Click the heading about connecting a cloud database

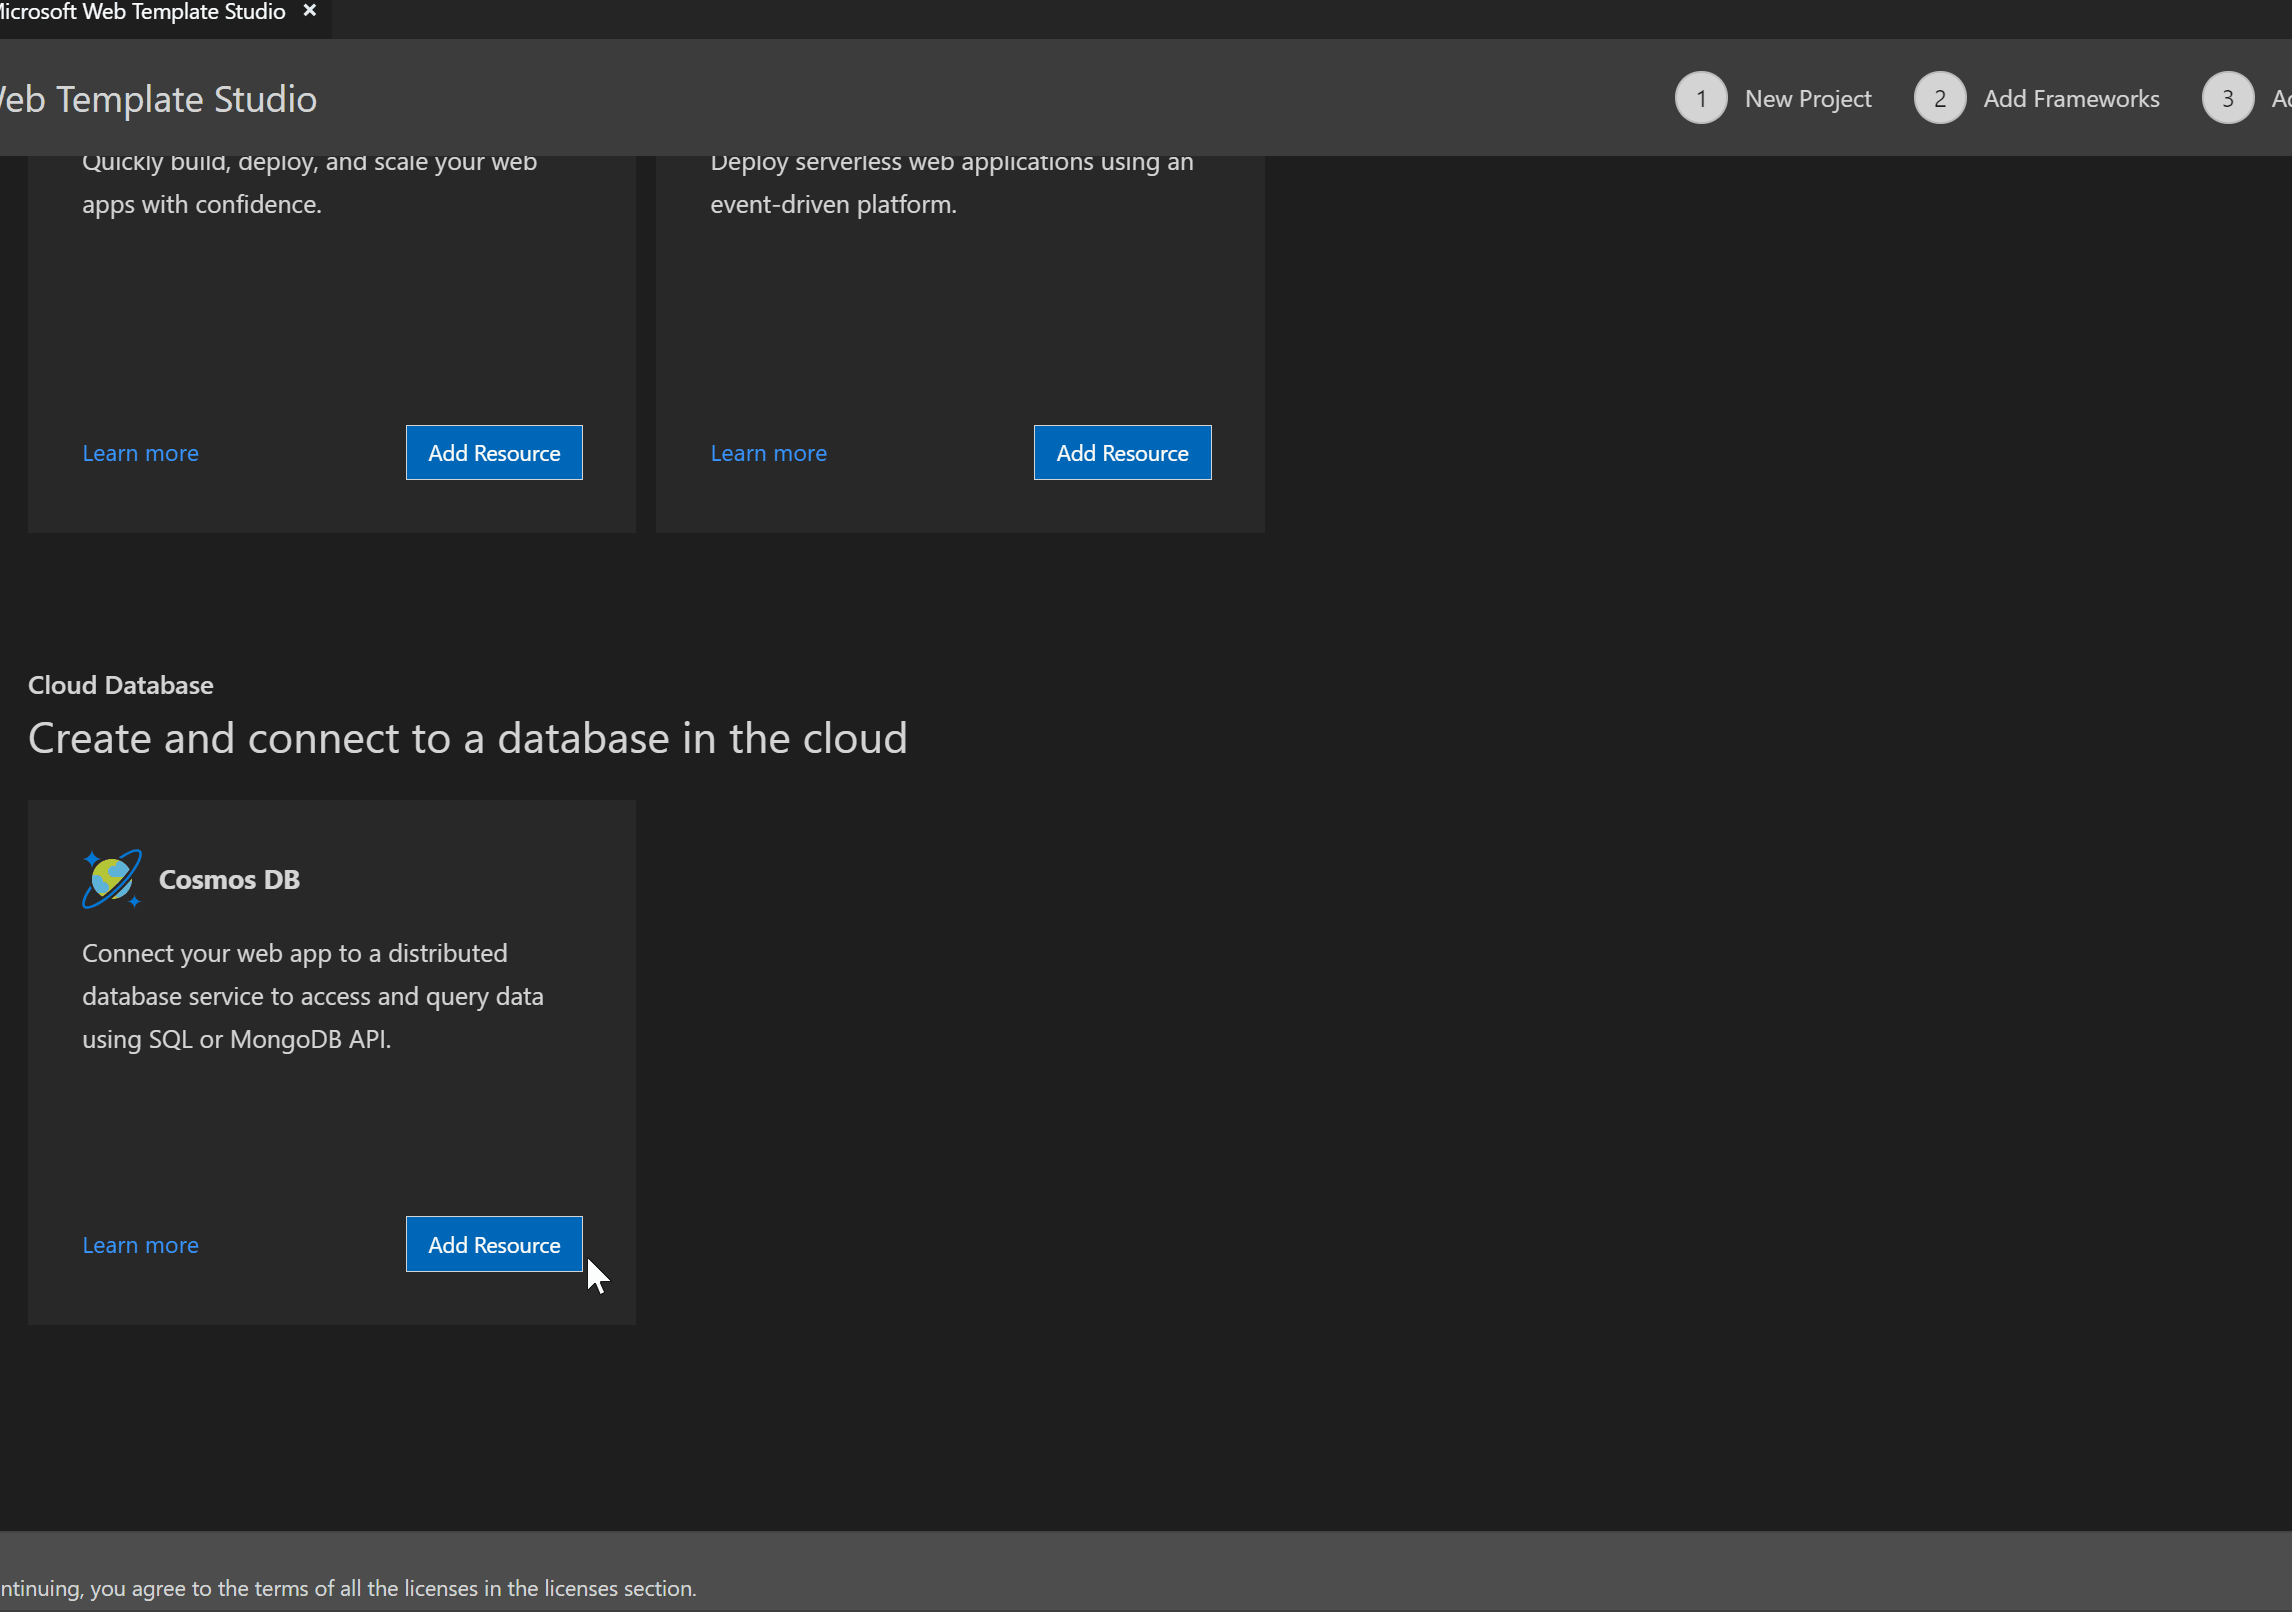[x=467, y=737]
